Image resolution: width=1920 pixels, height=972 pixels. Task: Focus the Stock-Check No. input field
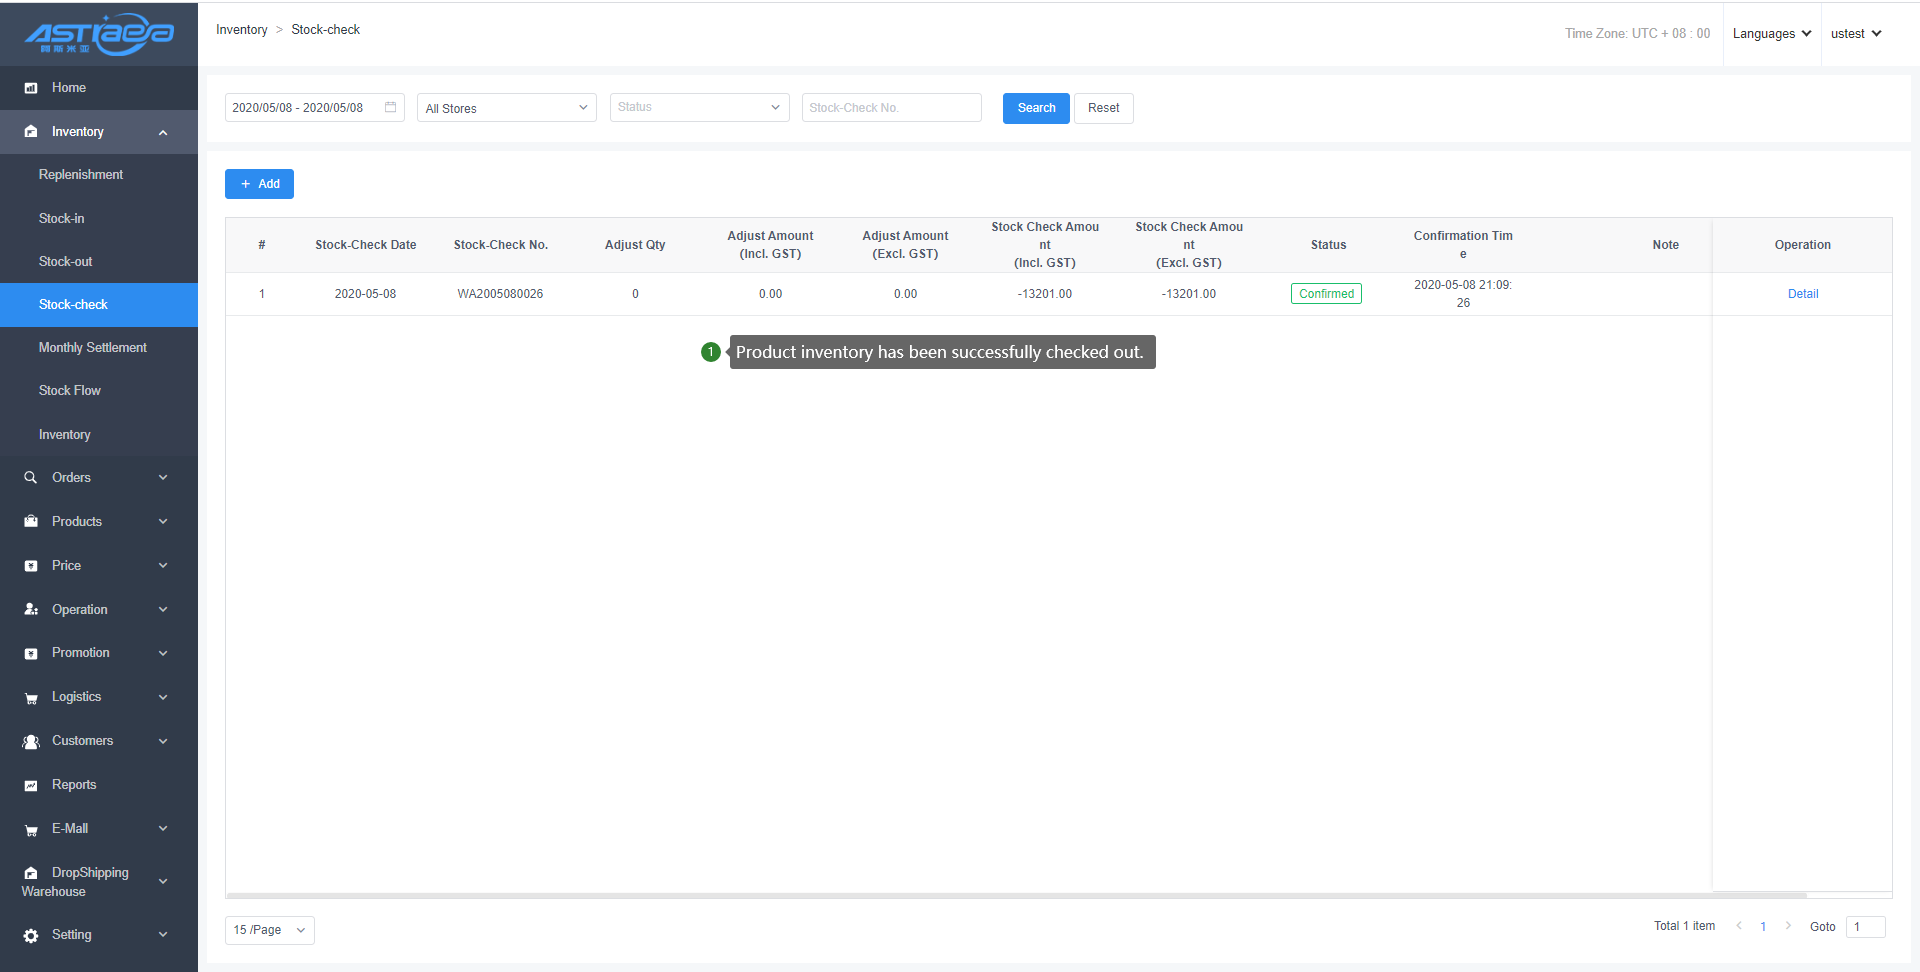click(891, 108)
